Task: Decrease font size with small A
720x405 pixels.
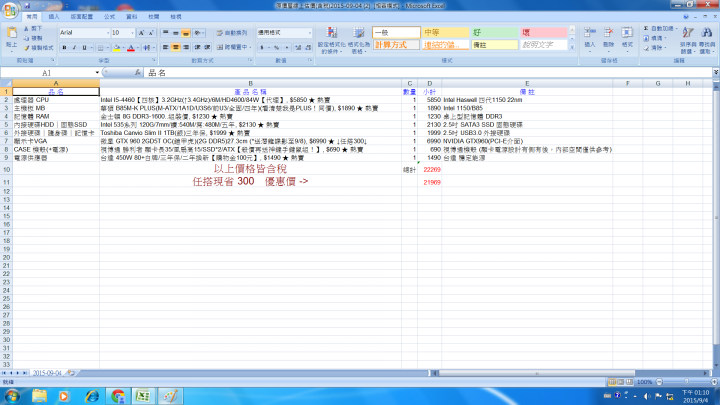Action: [x=151, y=33]
